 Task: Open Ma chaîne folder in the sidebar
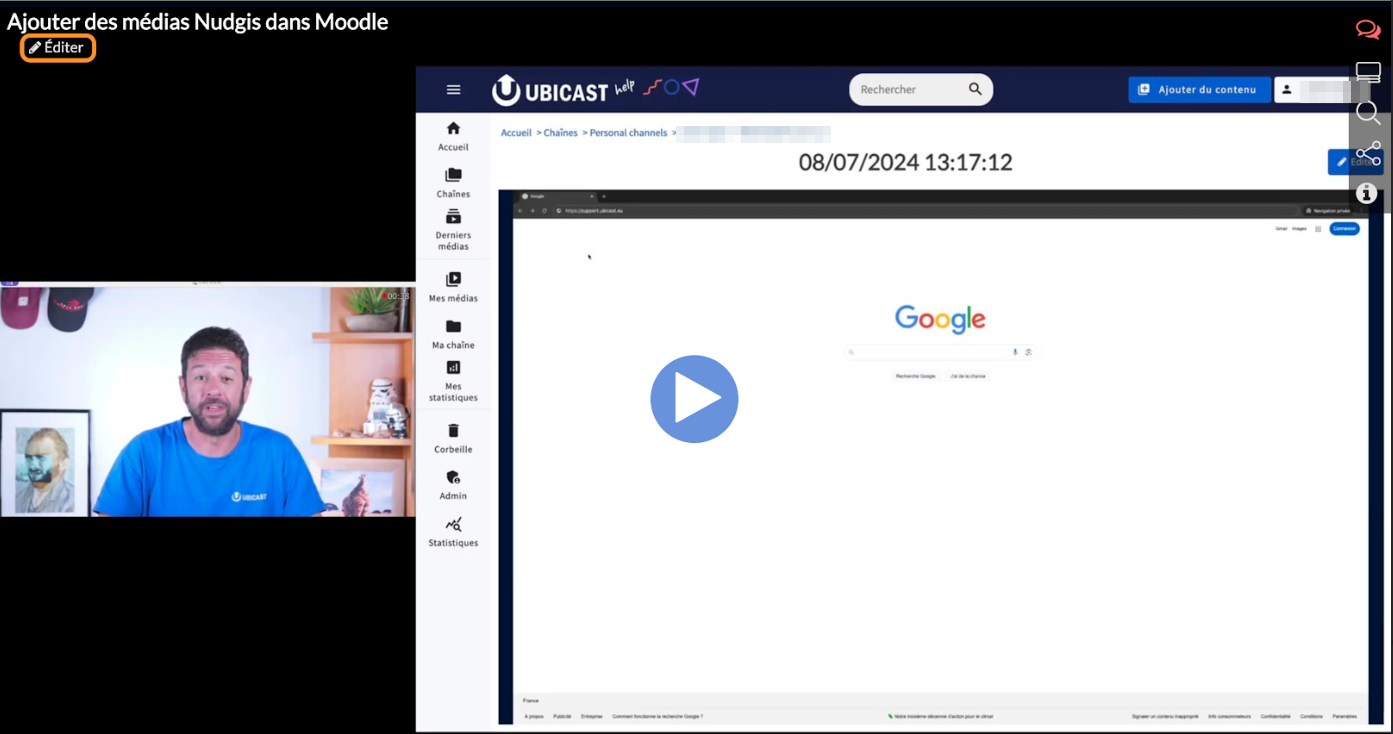(x=453, y=334)
